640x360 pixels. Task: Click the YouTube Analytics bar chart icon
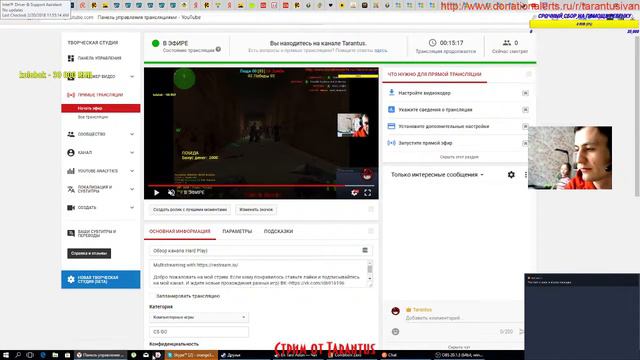click(x=71, y=171)
